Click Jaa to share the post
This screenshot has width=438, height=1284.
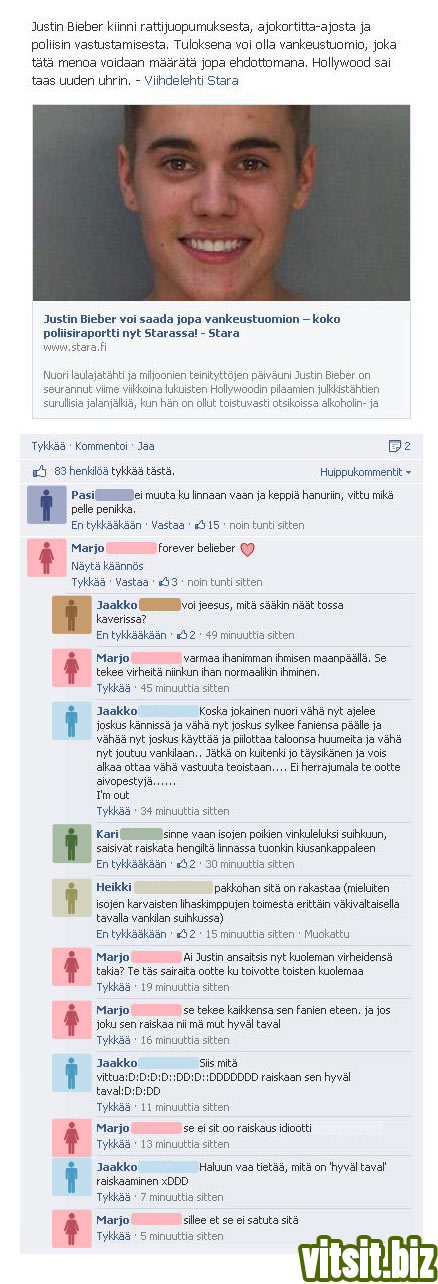(146, 446)
